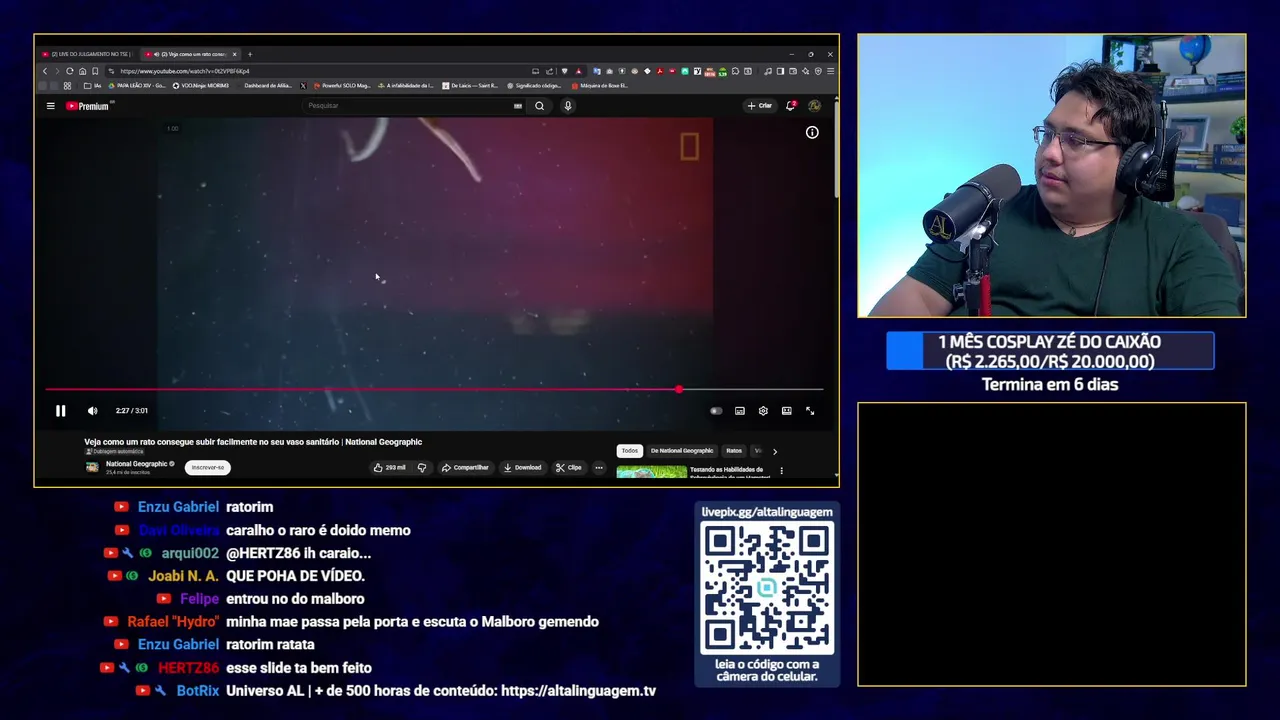Open the YouTube notifications bell
The image size is (1280, 720).
pos(790,105)
